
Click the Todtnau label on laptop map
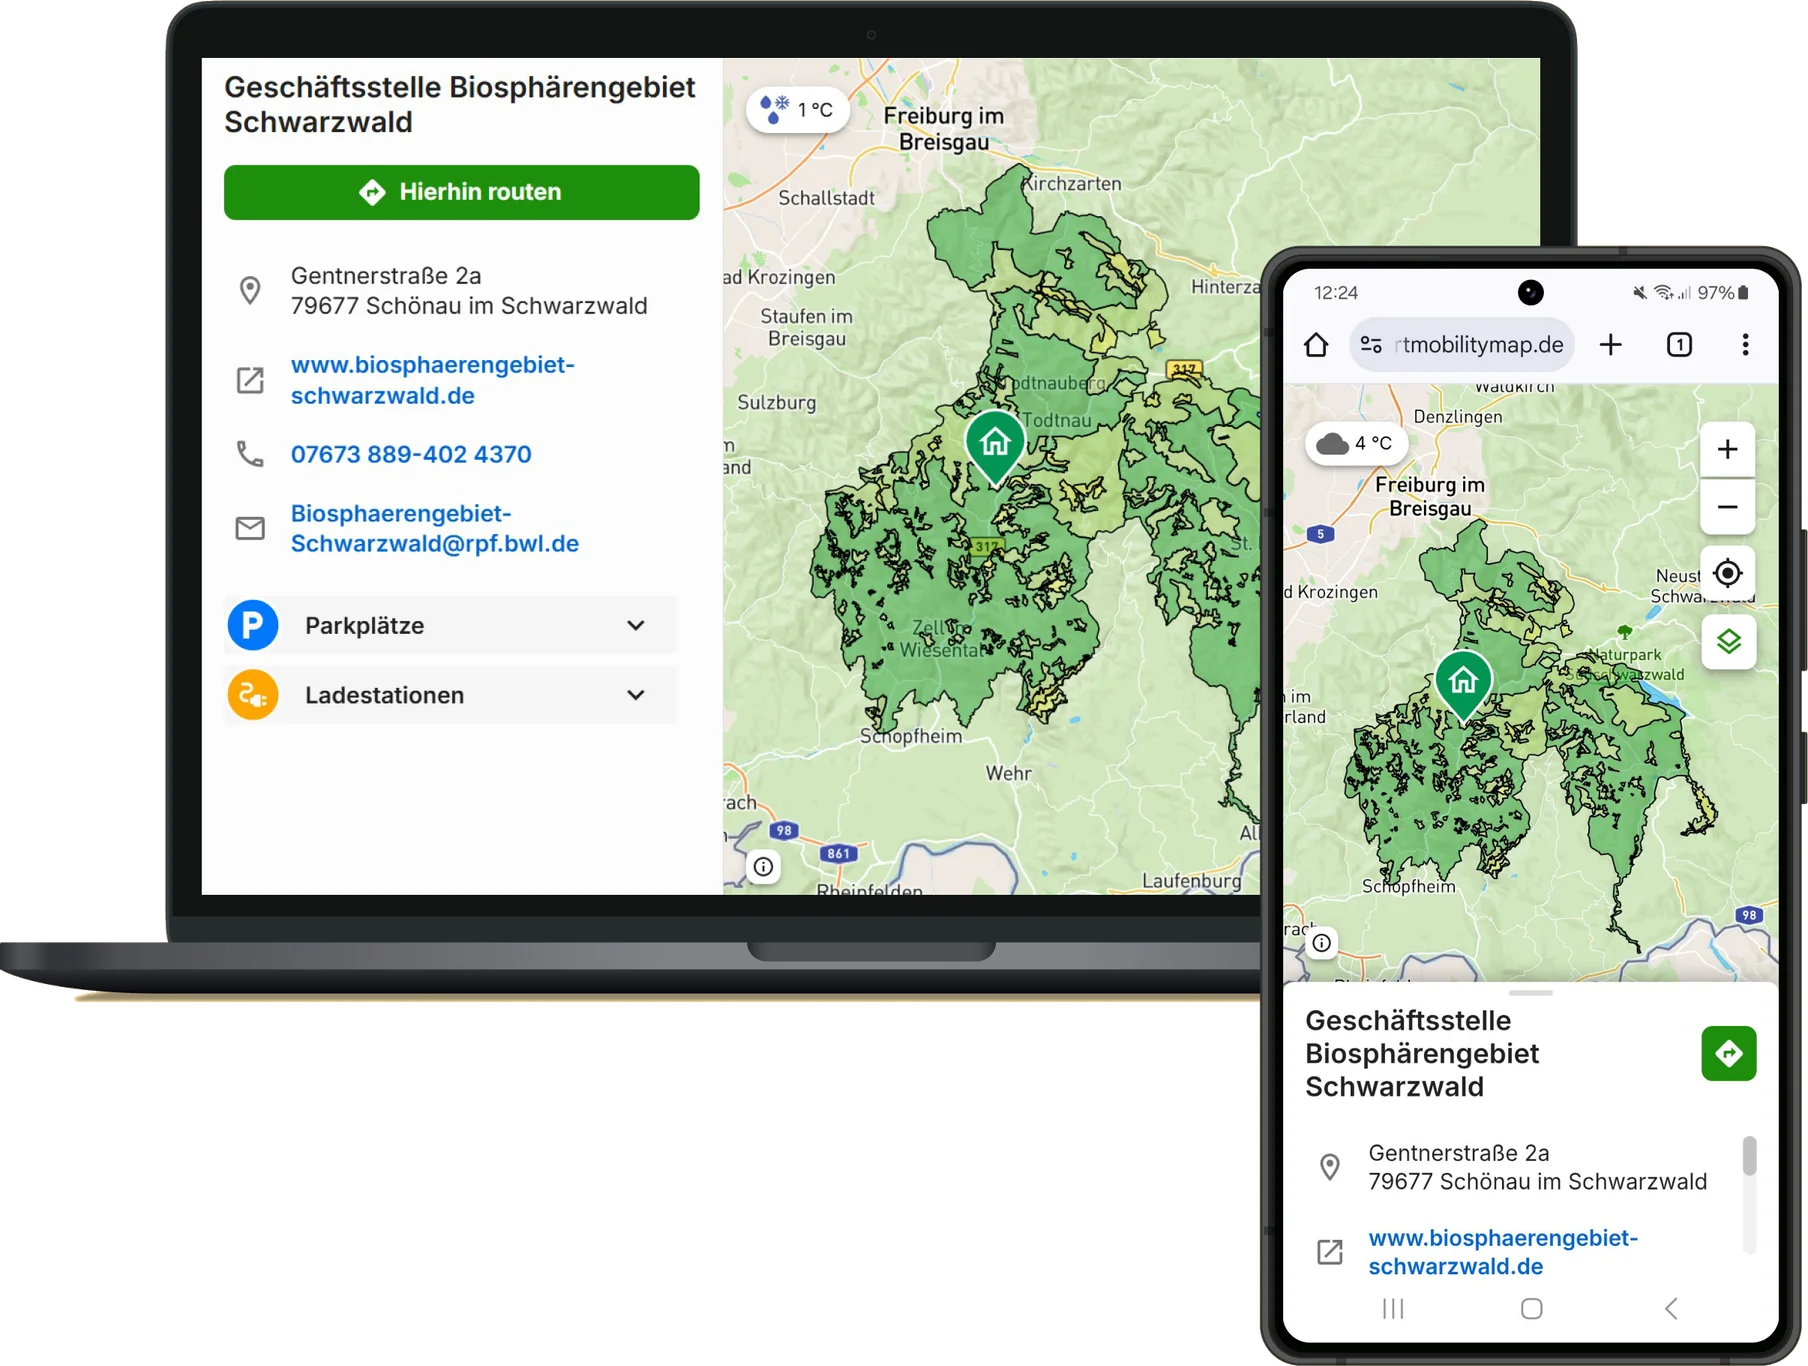click(1057, 421)
